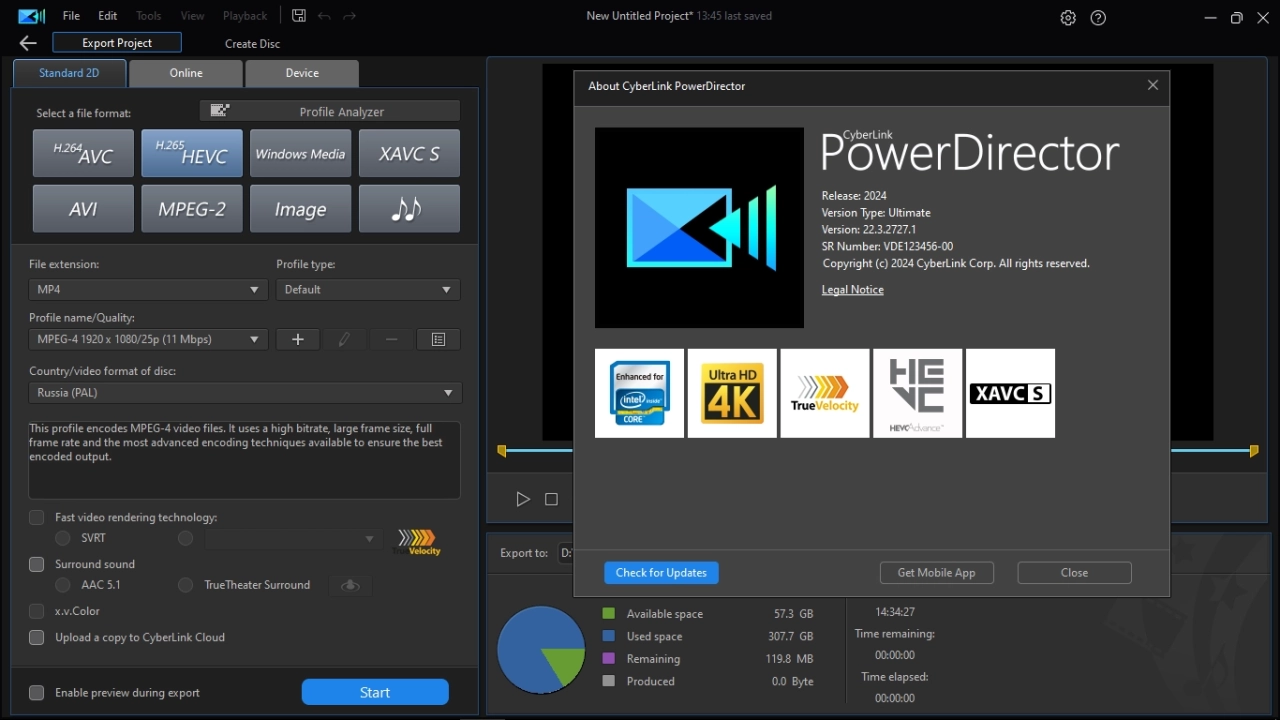Viewport: 1280px width, 720px height.
Task: Open profile details list icon
Action: tap(438, 339)
